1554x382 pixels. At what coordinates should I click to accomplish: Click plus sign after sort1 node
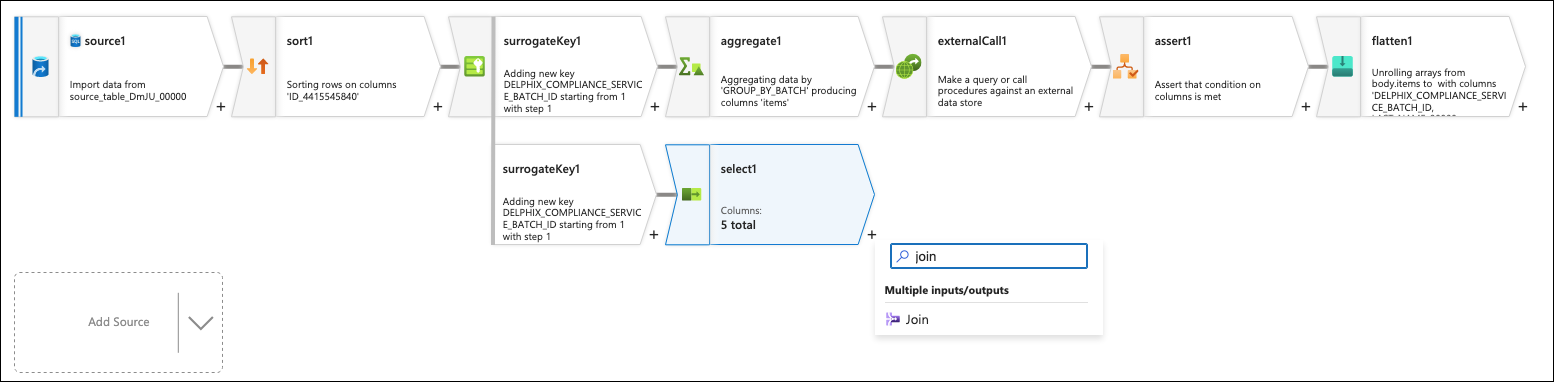(x=437, y=106)
